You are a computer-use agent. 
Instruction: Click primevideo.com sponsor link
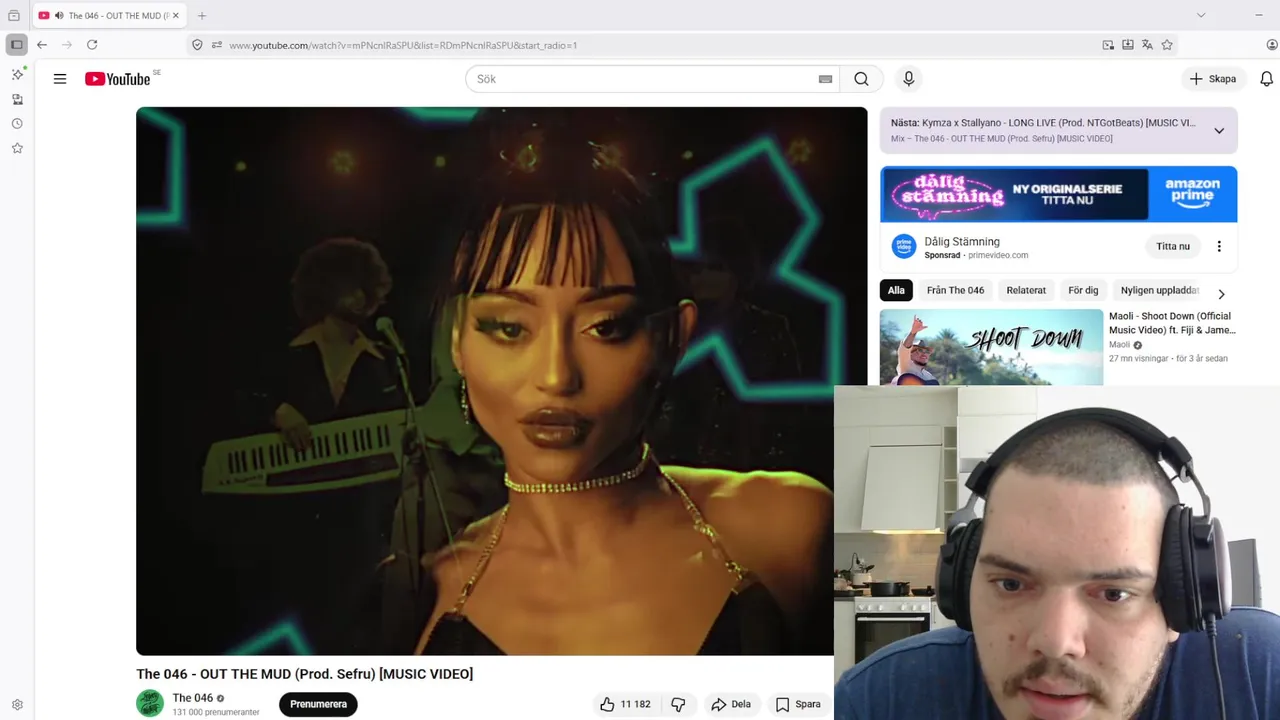click(x=997, y=255)
